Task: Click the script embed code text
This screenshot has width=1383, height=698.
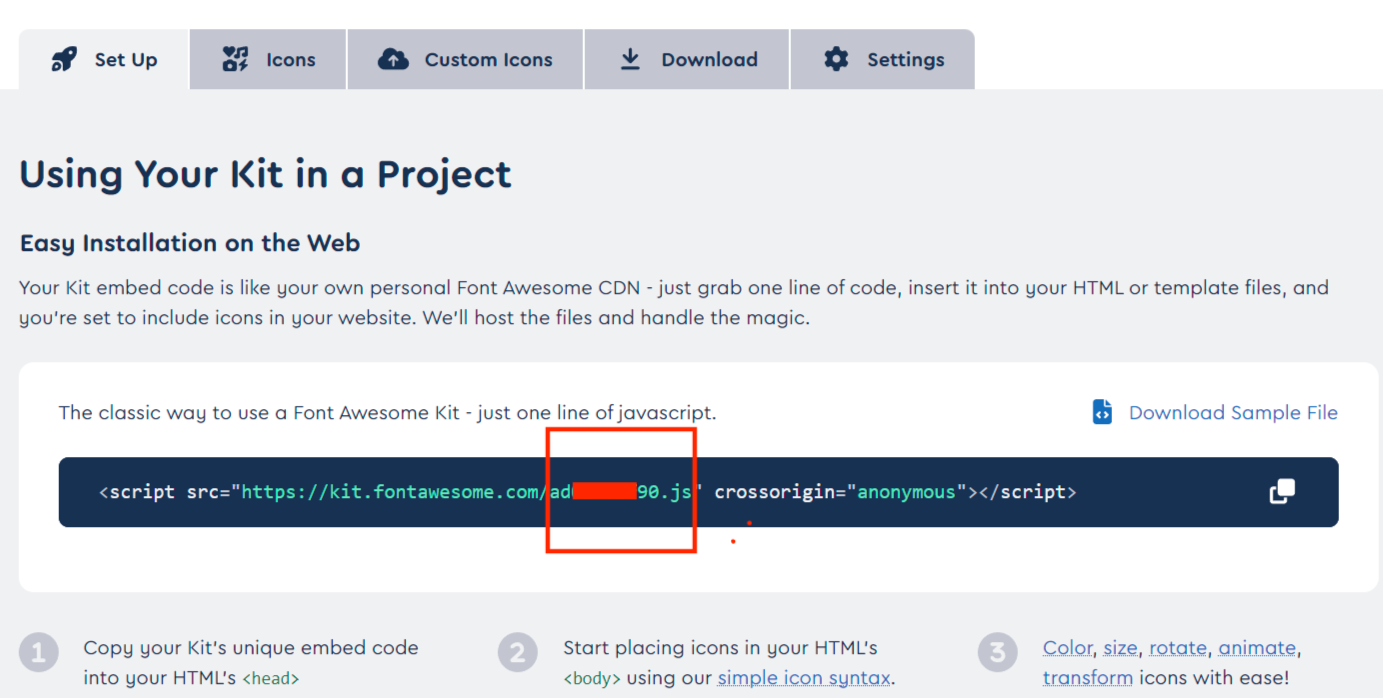Action: click(x=588, y=492)
